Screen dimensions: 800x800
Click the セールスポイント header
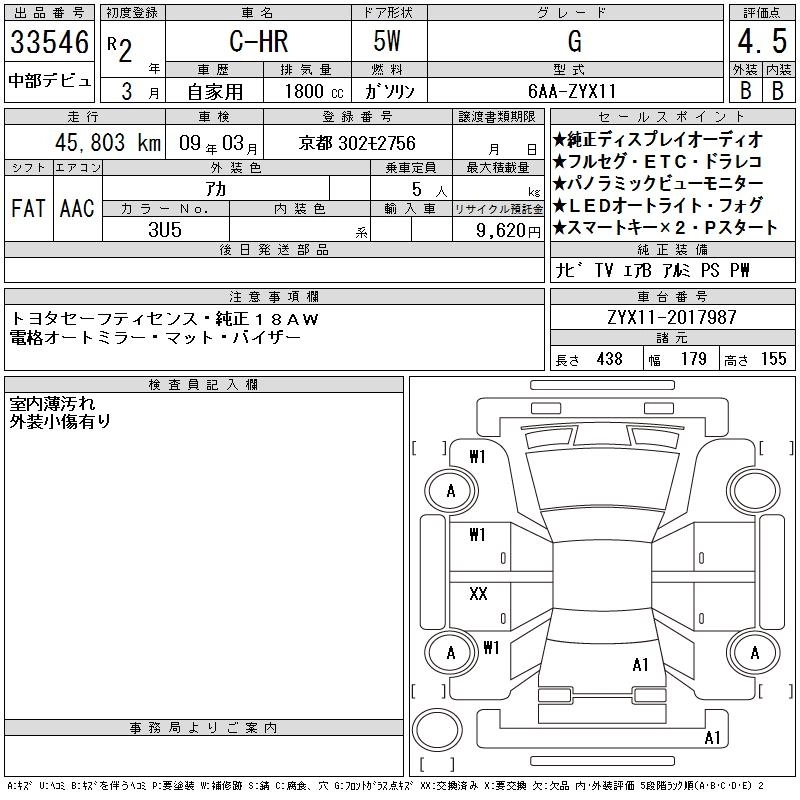(672, 117)
